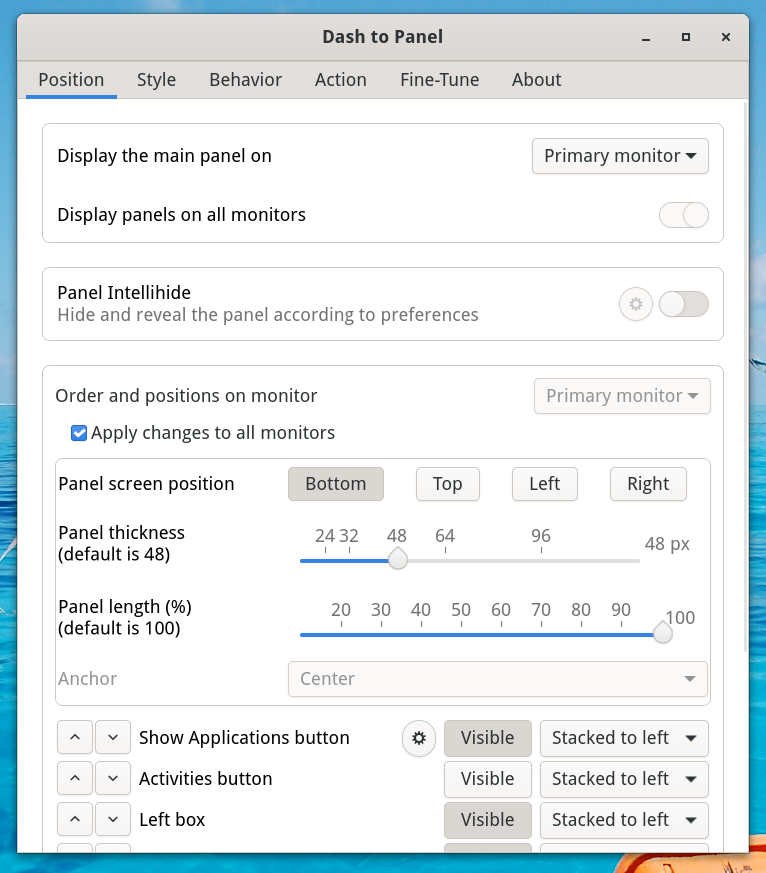Viewport: 766px width, 873px height.
Task: Switch to the Position tab
Action: pyautogui.click(x=71, y=80)
